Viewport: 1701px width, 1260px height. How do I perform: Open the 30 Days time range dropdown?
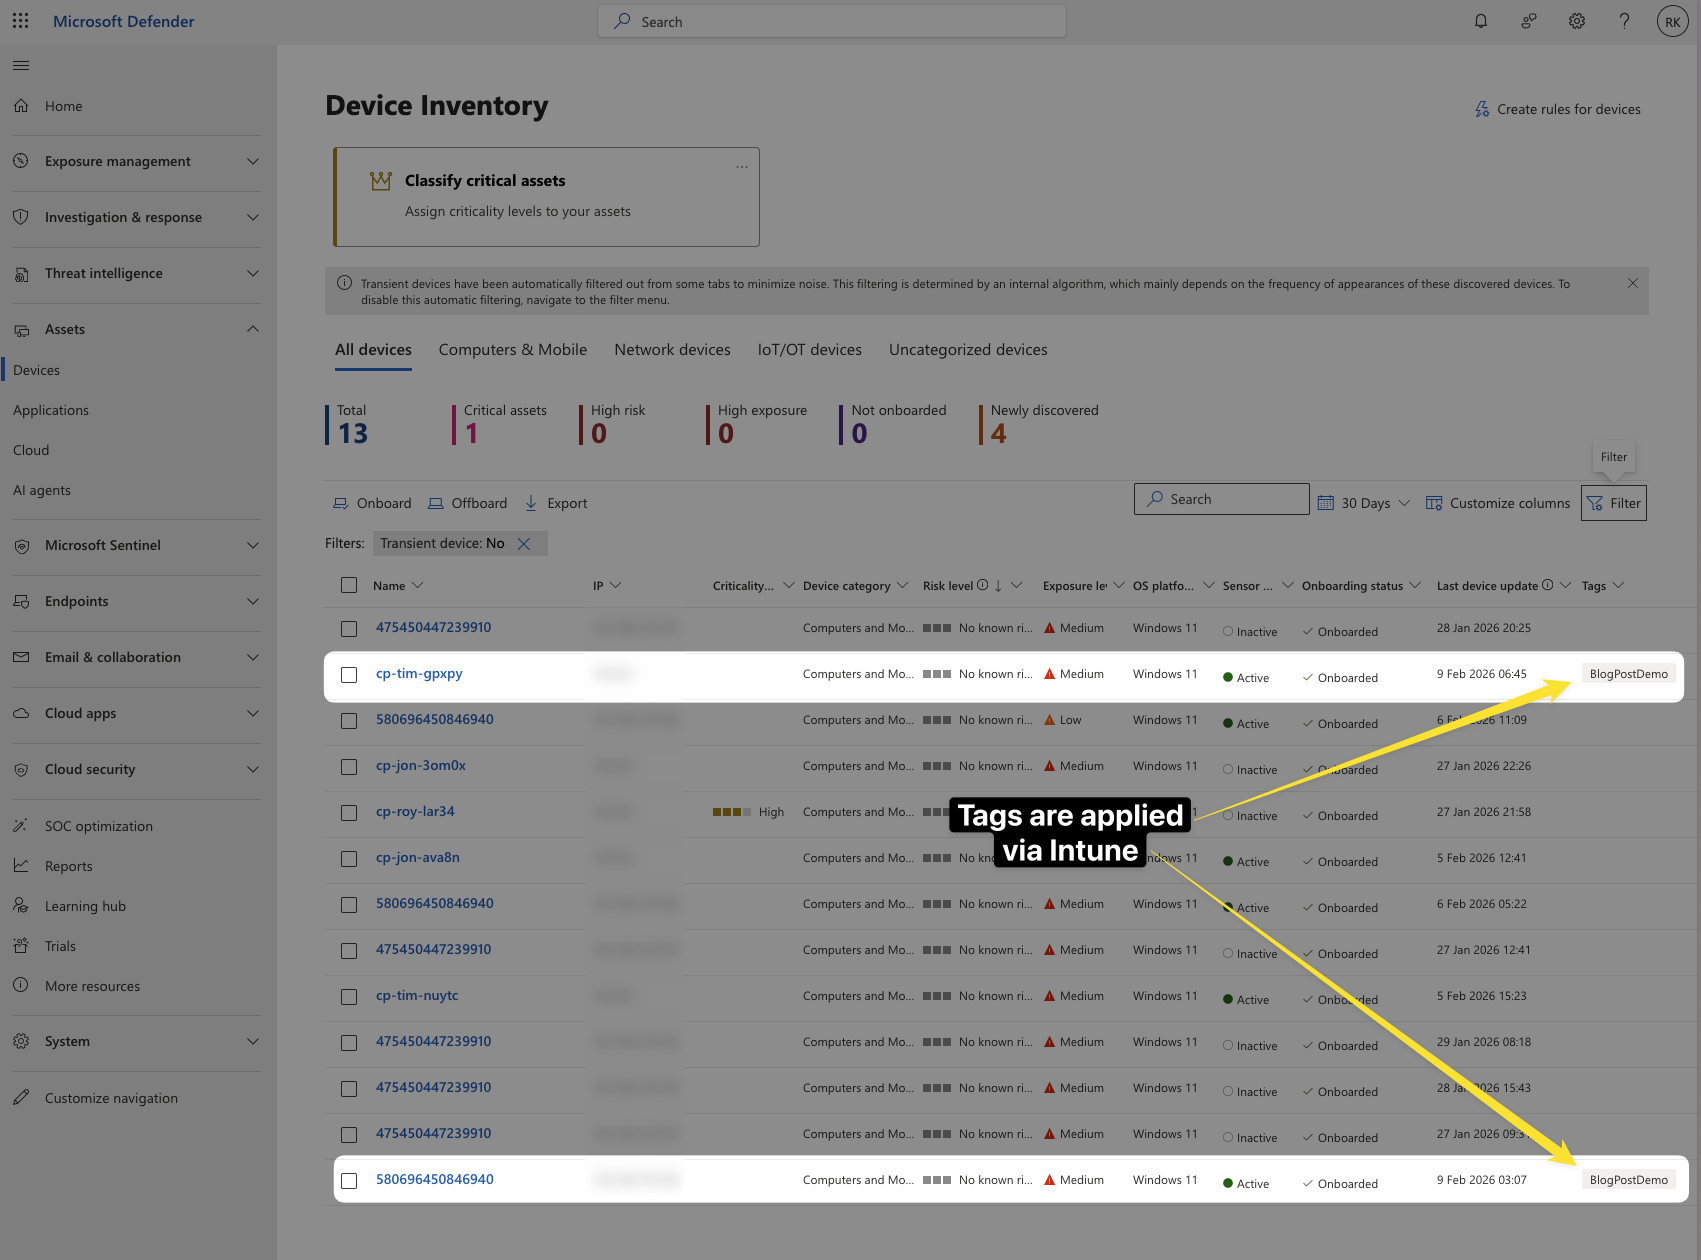click(1364, 503)
